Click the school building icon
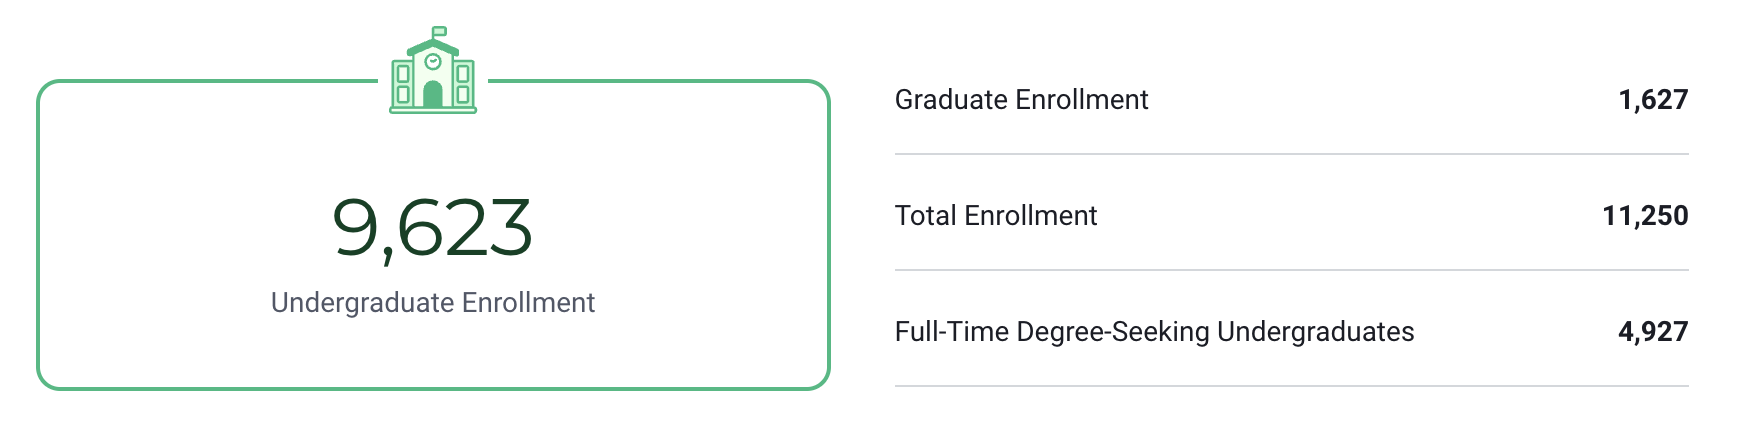 pyautogui.click(x=433, y=72)
